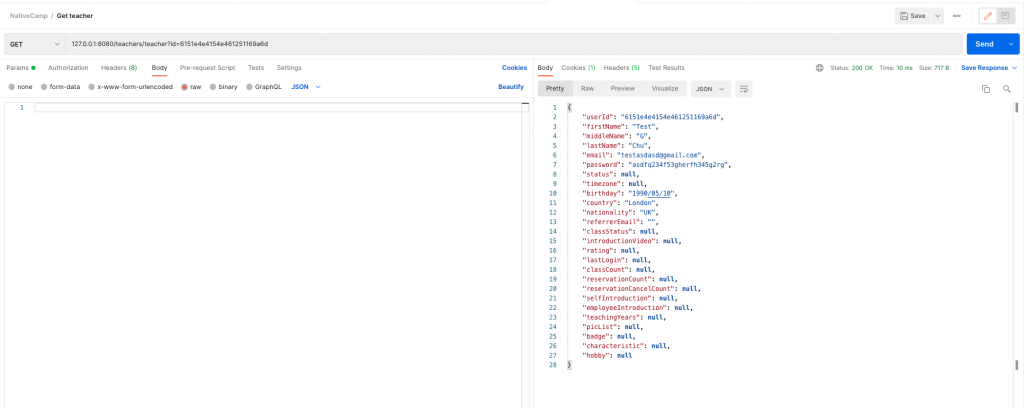The height and width of the screenshot is (408, 1024).
Task: Beautify the request body
Action: pyautogui.click(x=511, y=87)
